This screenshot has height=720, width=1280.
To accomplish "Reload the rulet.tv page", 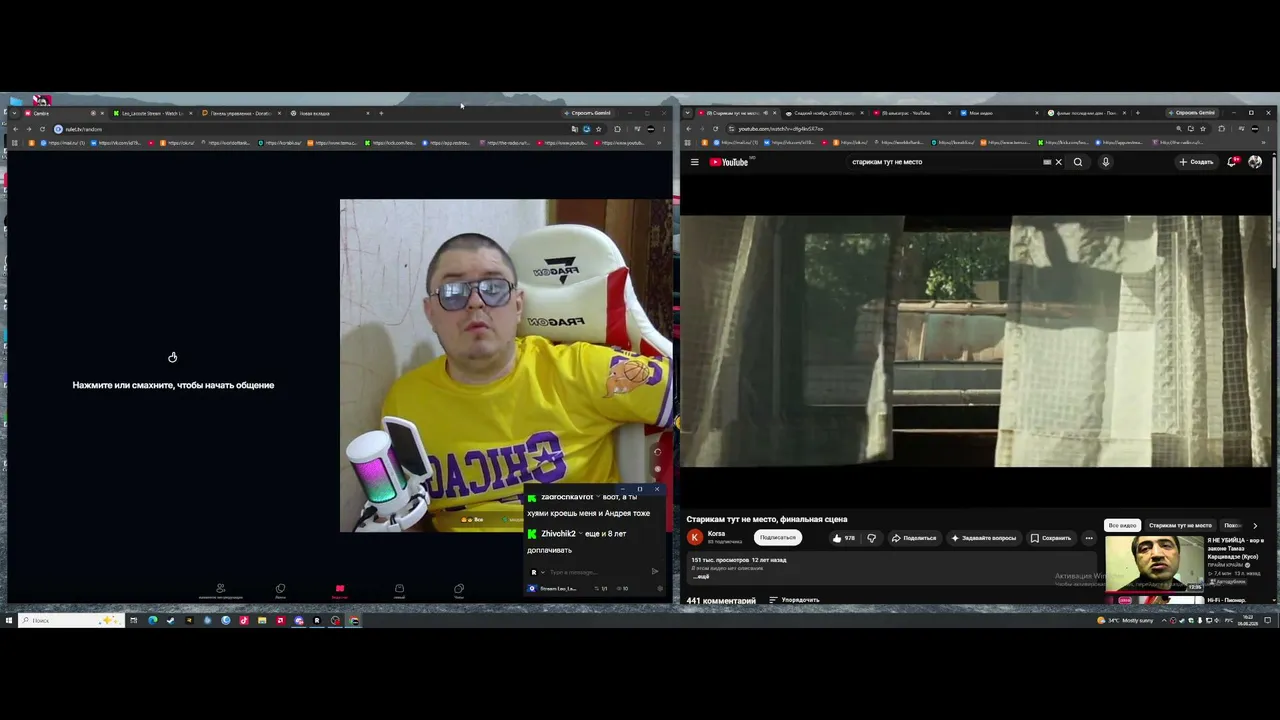I will [x=42, y=129].
